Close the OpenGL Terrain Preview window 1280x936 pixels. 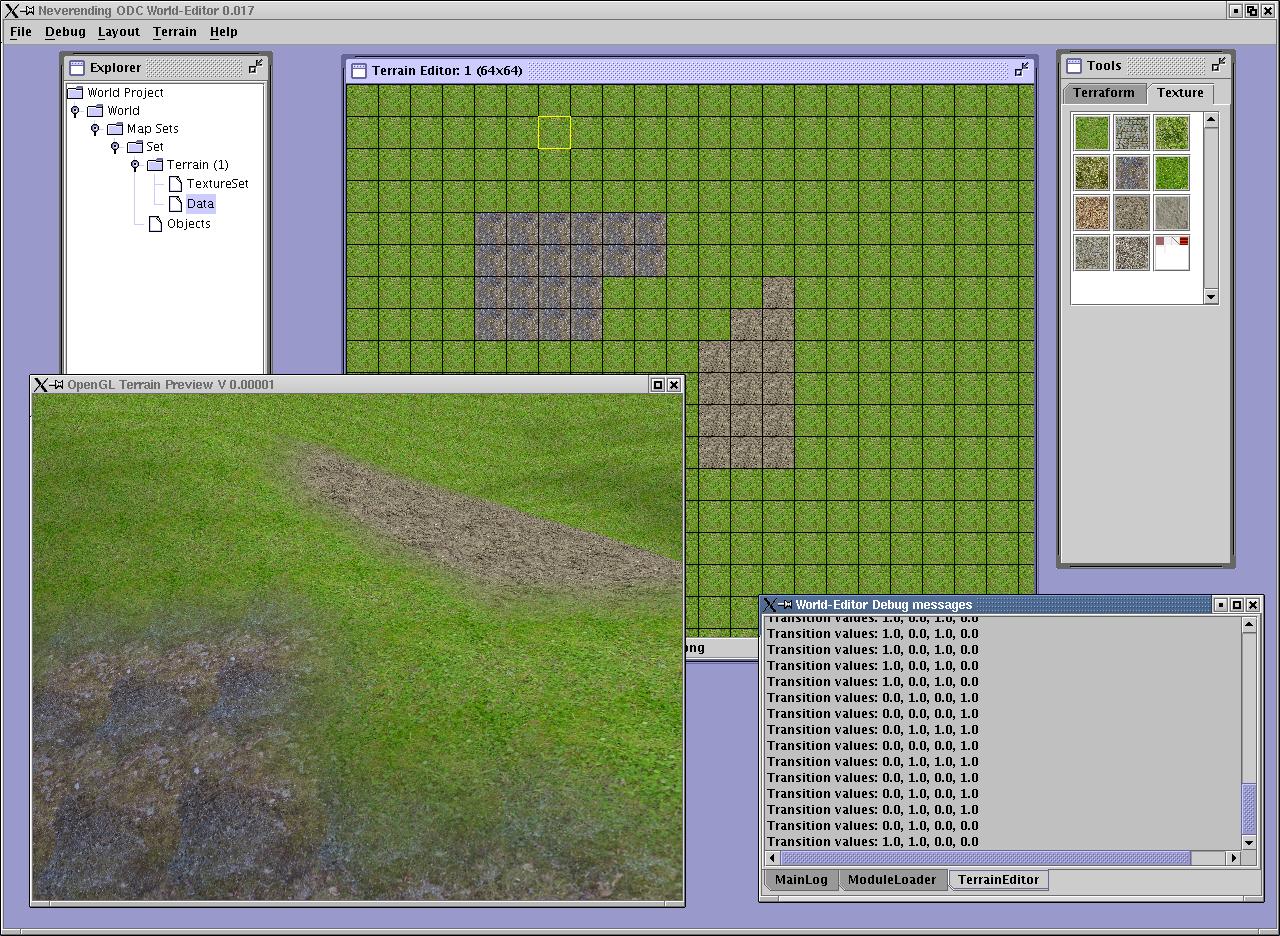[674, 385]
